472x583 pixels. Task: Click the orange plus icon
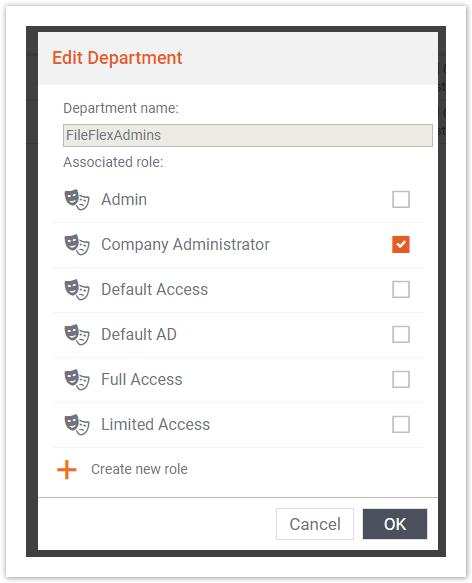[67, 470]
